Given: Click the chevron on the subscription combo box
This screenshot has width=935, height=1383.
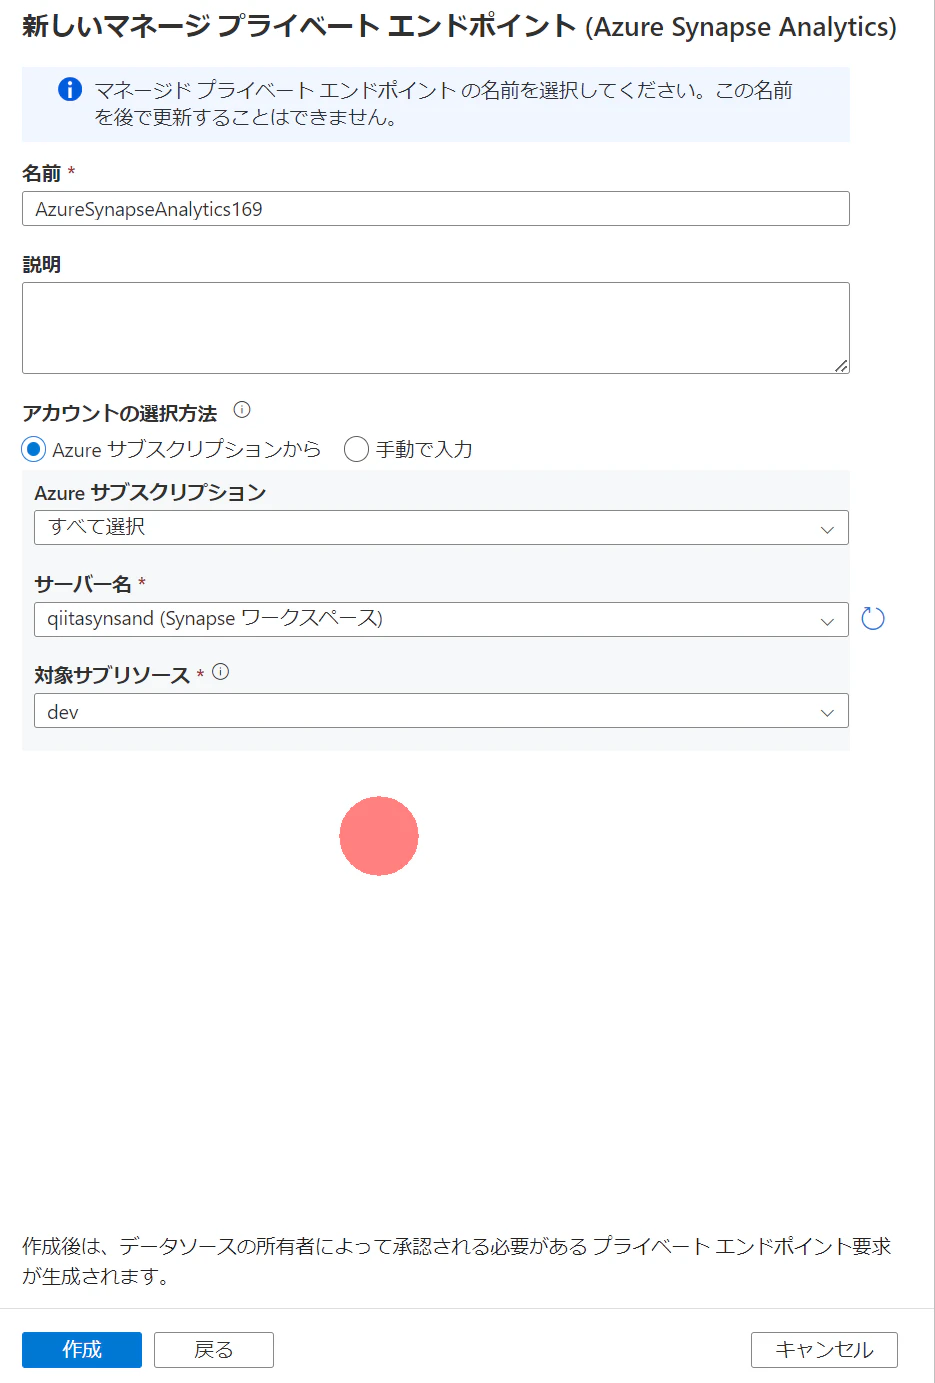Looking at the screenshot, I should (x=827, y=527).
